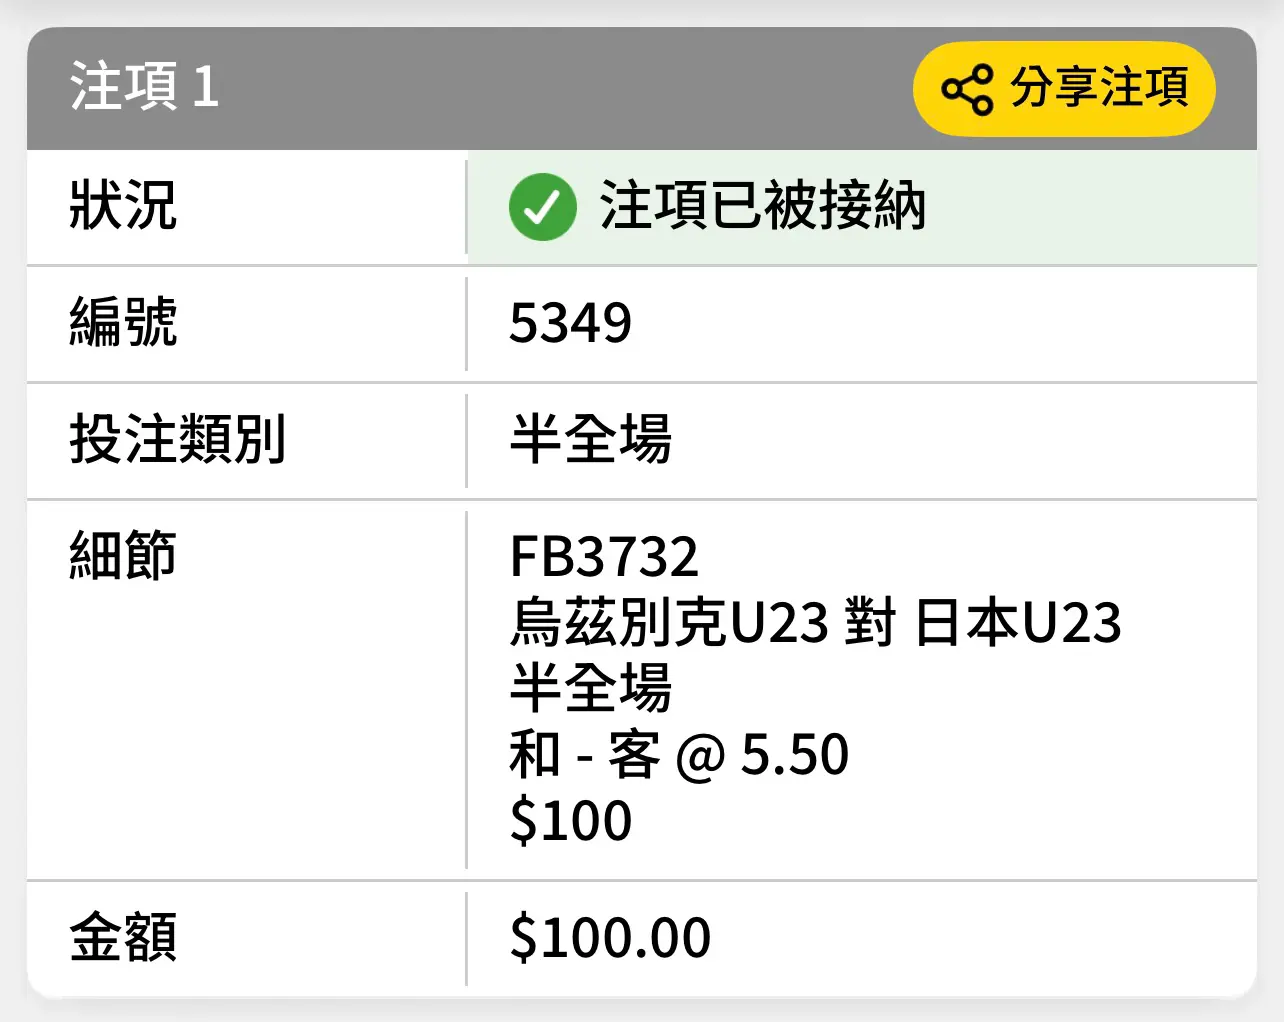Click the 注項已被接納 accepted status text
This screenshot has height=1022, width=1284.
tap(763, 206)
